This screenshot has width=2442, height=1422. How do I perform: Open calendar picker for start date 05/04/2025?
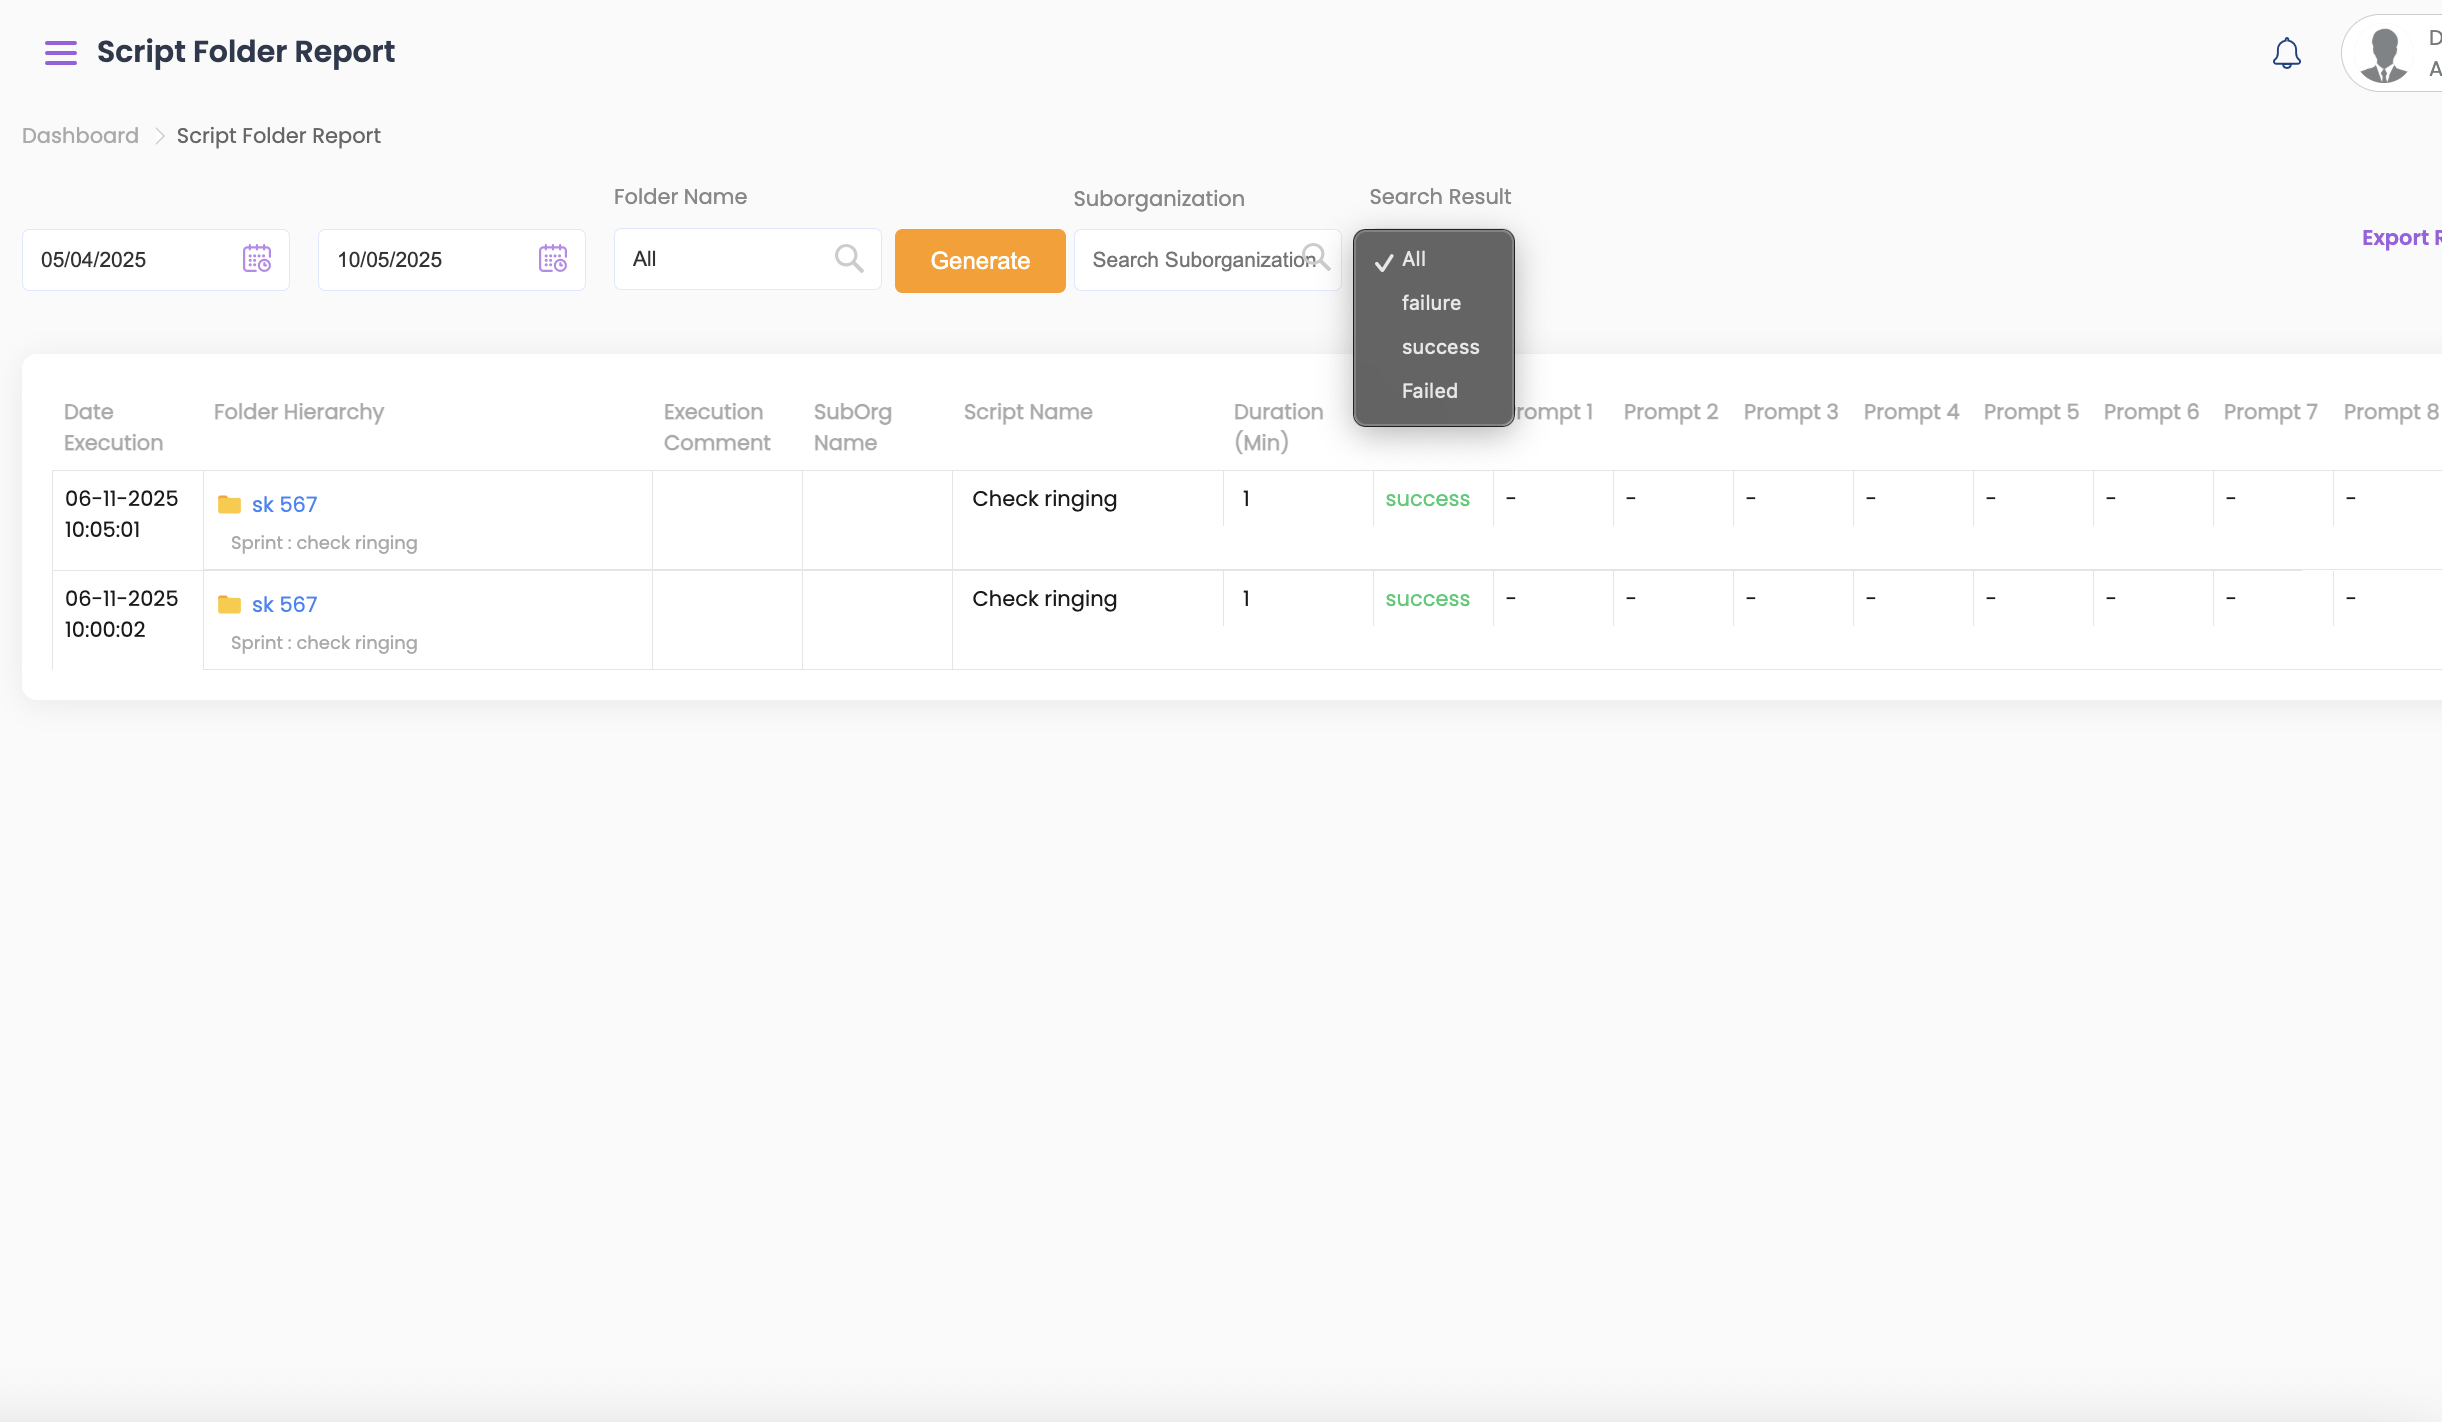[x=257, y=259]
